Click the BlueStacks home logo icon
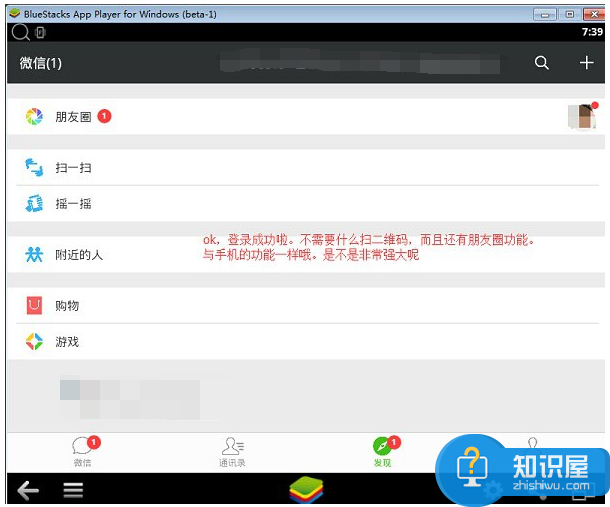Viewport: 610px width, 507px height. tap(306, 489)
